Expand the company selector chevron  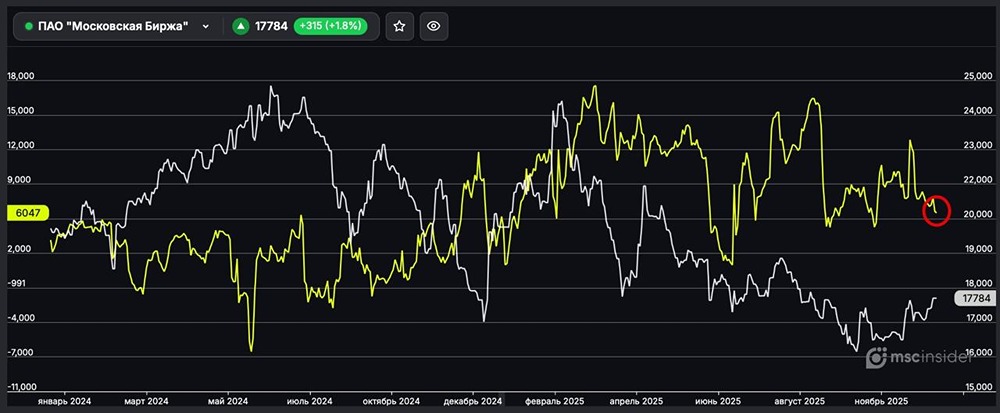coord(206,27)
